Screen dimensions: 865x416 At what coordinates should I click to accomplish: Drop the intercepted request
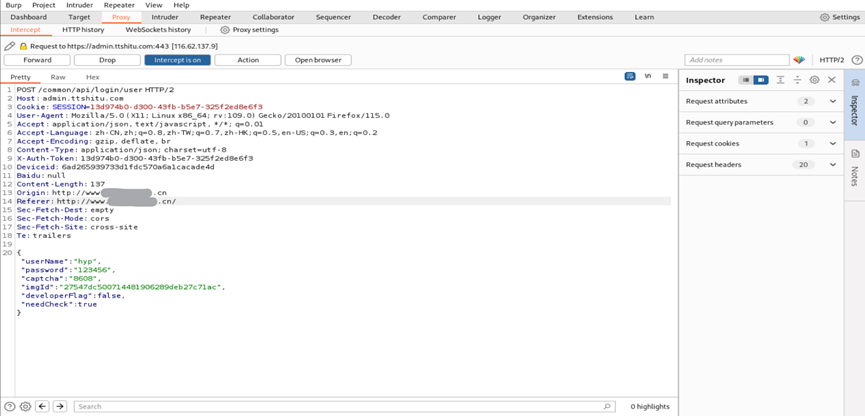point(108,60)
